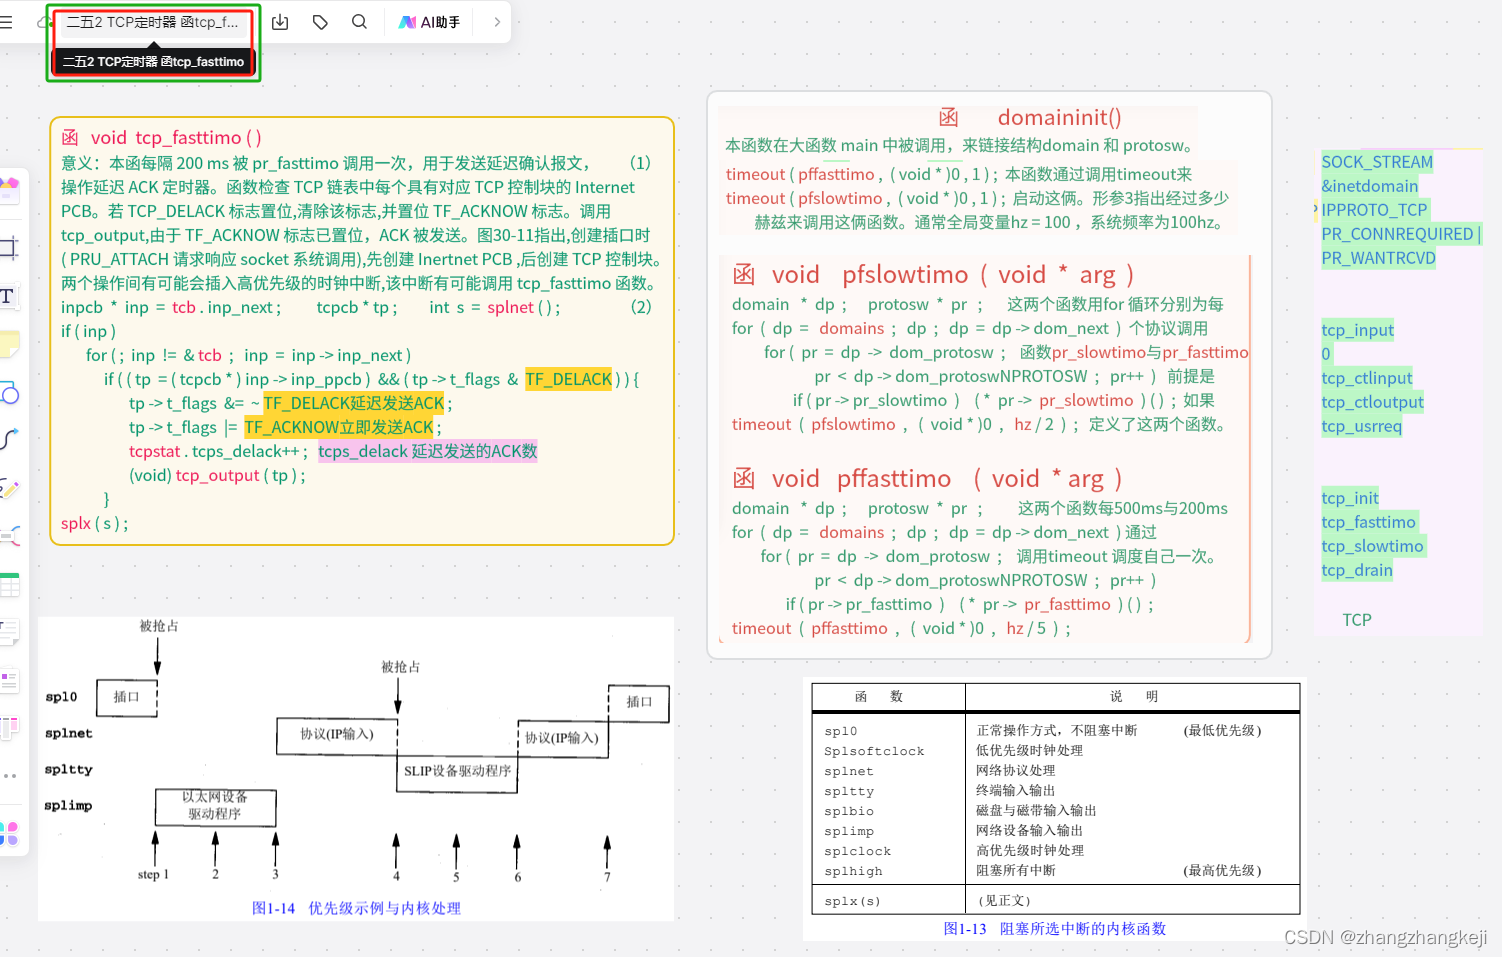Screen dimensions: 1502x957
Task: Click '图1-14 优先级示例与内核处理' caption
Action: pos(356,908)
